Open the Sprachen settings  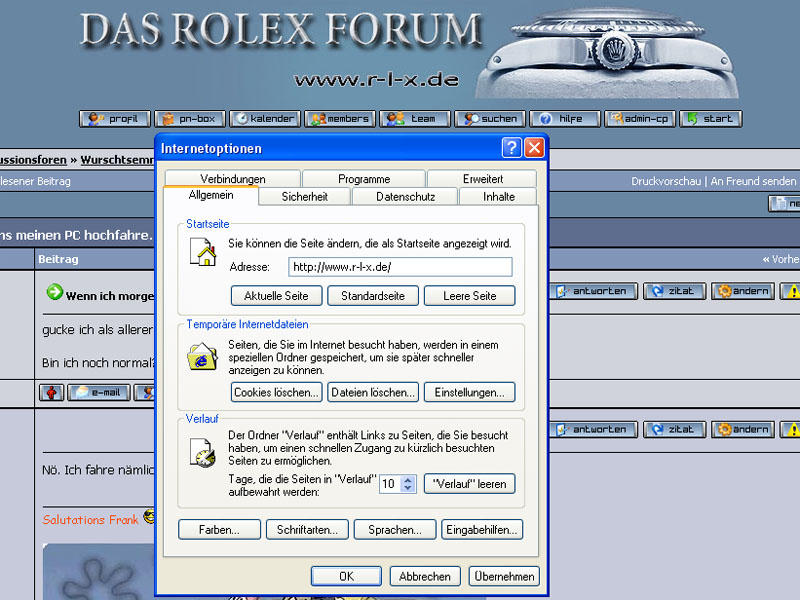395,530
